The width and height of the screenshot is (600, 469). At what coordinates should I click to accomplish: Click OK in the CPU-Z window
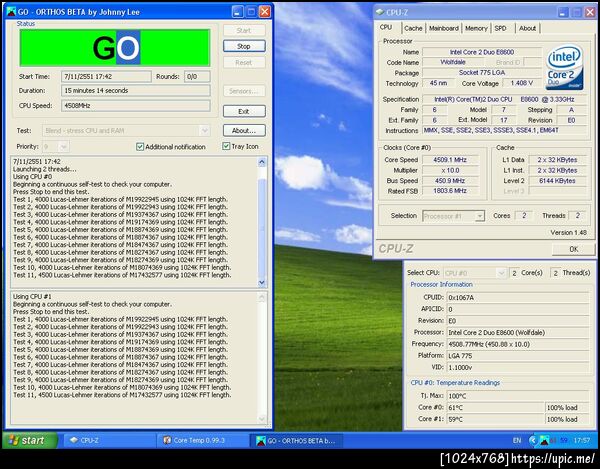(x=573, y=249)
